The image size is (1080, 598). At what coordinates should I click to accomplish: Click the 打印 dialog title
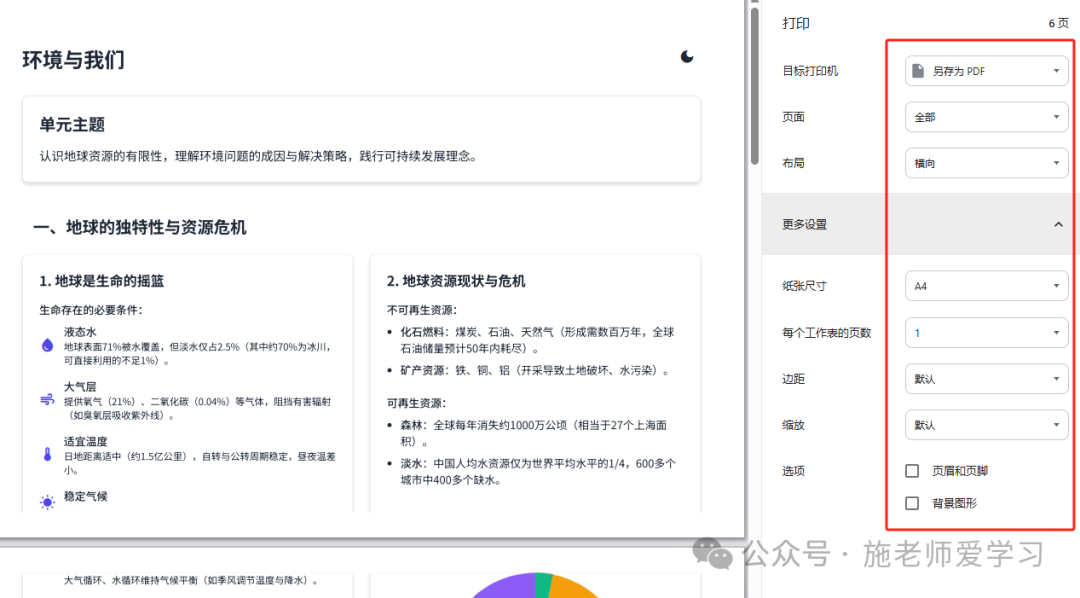[796, 23]
